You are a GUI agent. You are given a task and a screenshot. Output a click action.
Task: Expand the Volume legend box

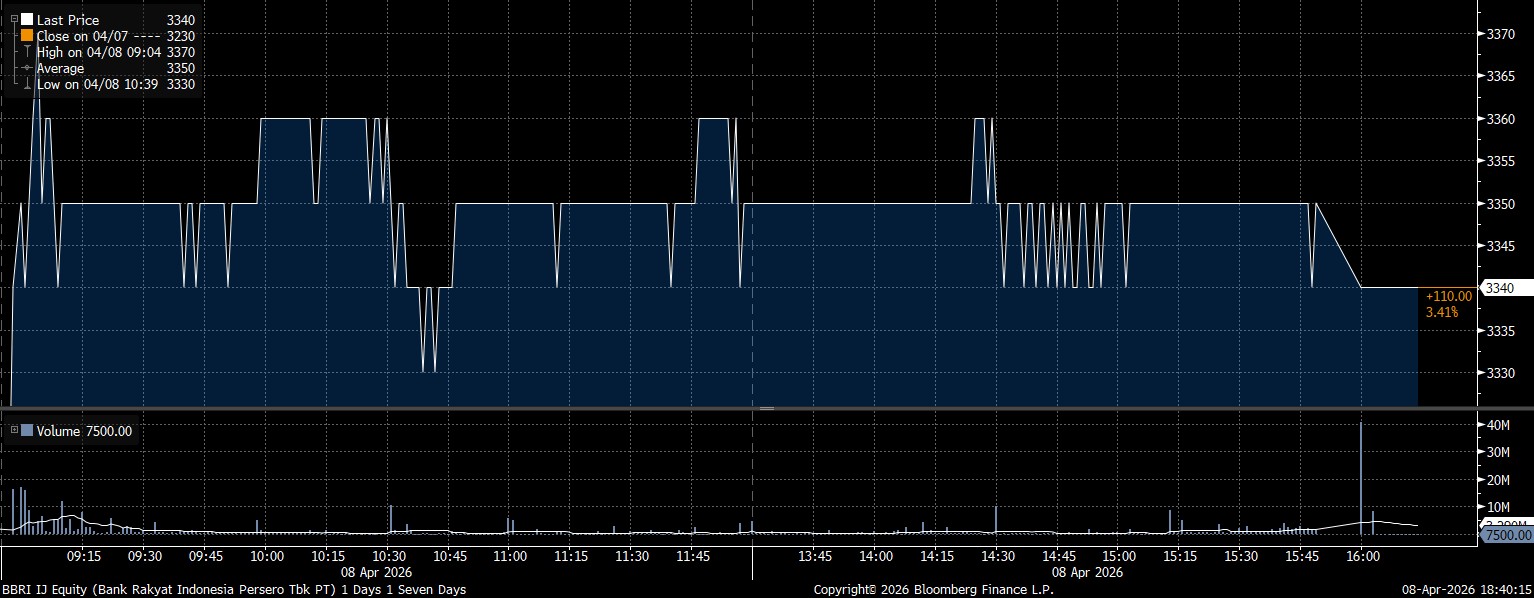click(13, 431)
